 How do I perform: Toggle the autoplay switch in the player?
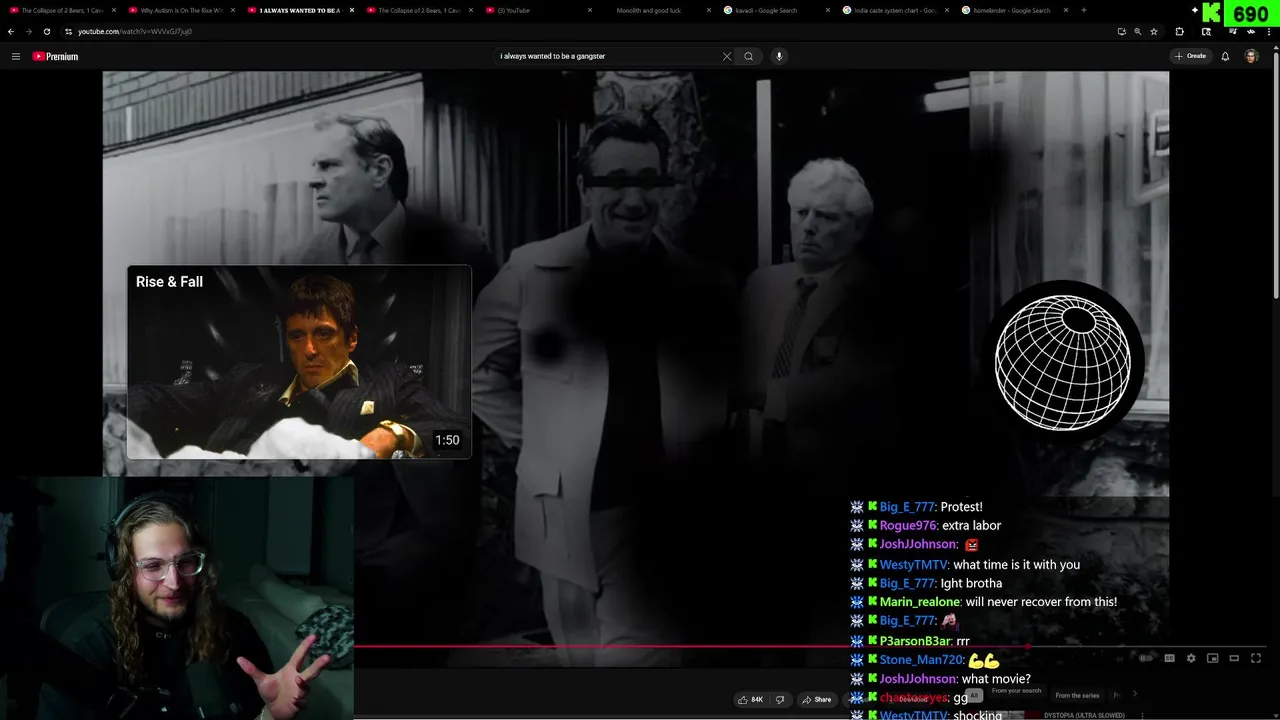[1147, 658]
